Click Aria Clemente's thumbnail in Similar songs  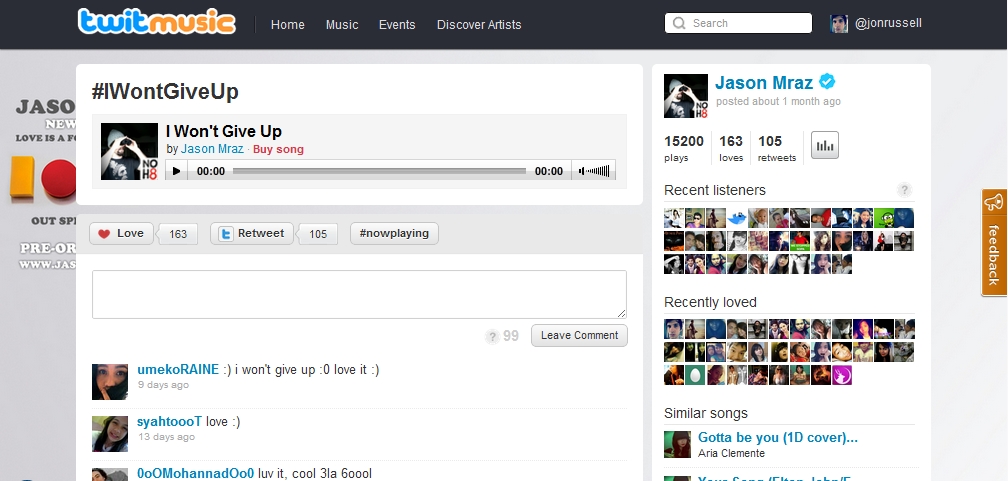tap(677, 444)
